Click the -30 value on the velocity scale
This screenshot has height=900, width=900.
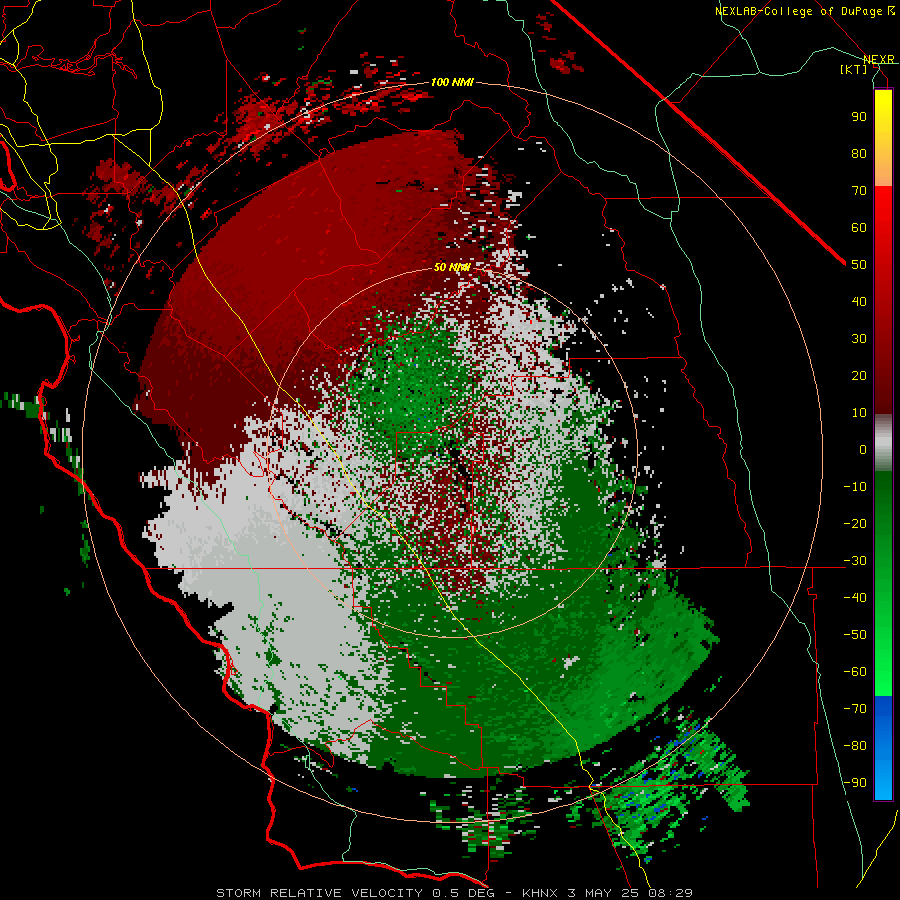855,561
